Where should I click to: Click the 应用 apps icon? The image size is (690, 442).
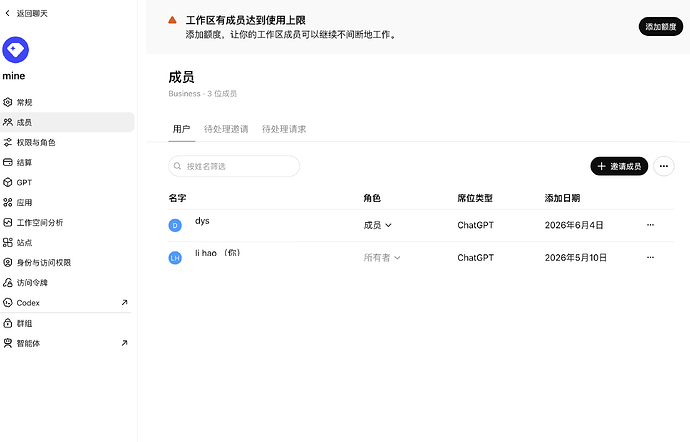pyautogui.click(x=8, y=203)
